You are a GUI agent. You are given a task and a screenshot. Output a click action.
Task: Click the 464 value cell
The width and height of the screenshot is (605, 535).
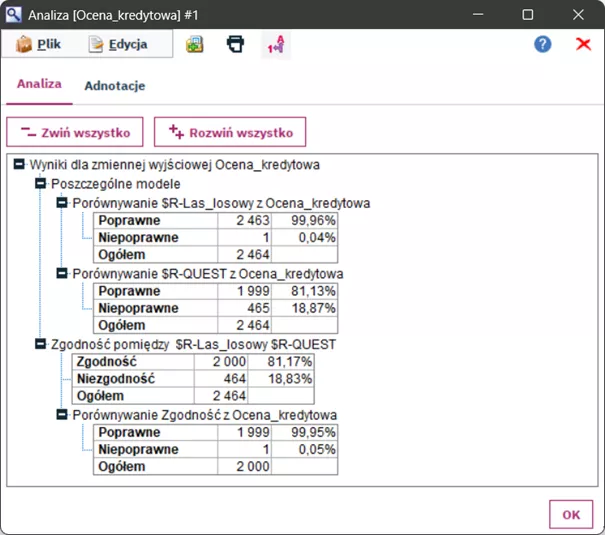click(x=221, y=378)
